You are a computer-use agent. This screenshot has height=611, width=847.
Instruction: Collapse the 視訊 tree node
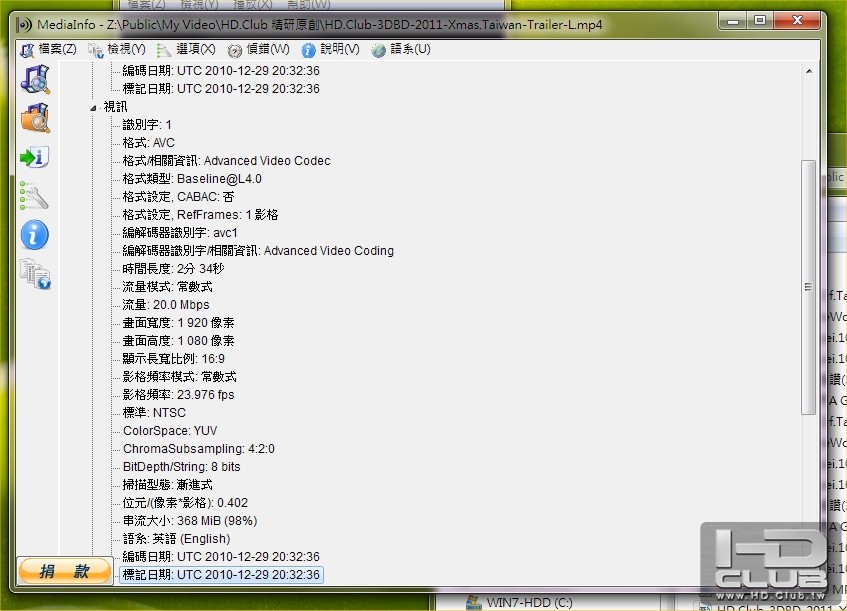(x=93, y=108)
